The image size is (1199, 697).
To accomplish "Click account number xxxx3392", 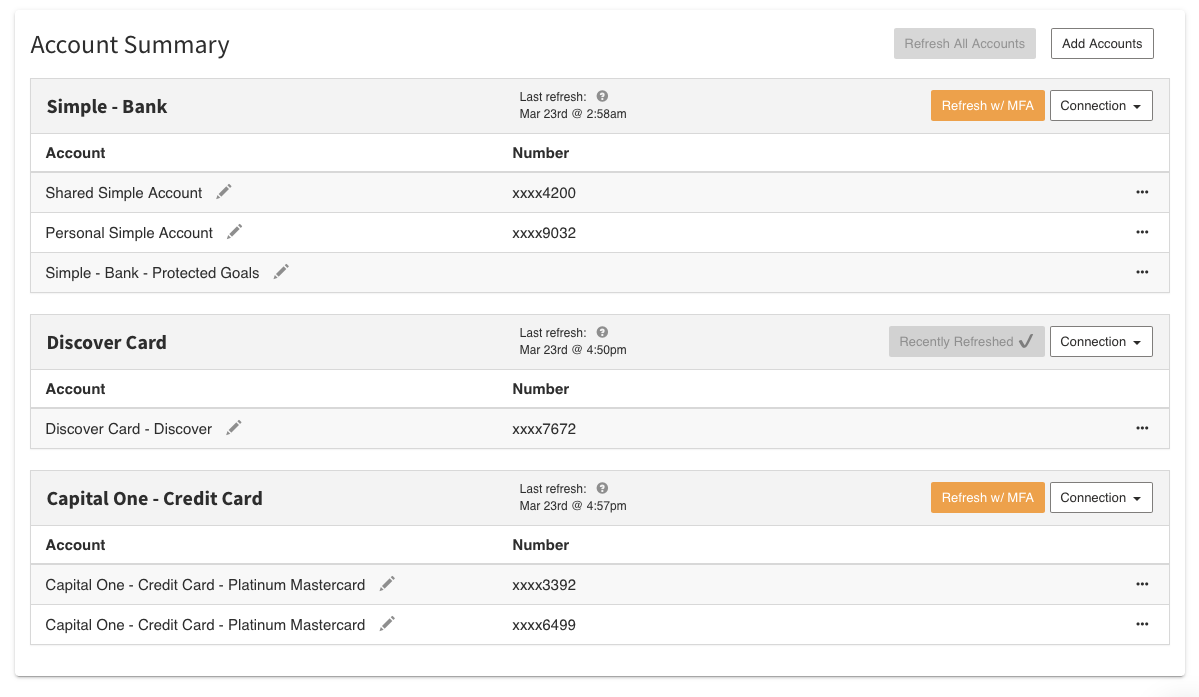I will [x=544, y=585].
